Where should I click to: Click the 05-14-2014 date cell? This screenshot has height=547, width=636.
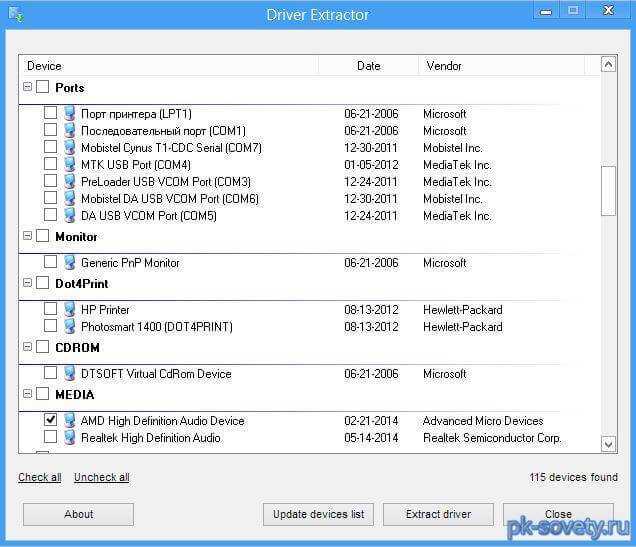(371, 438)
